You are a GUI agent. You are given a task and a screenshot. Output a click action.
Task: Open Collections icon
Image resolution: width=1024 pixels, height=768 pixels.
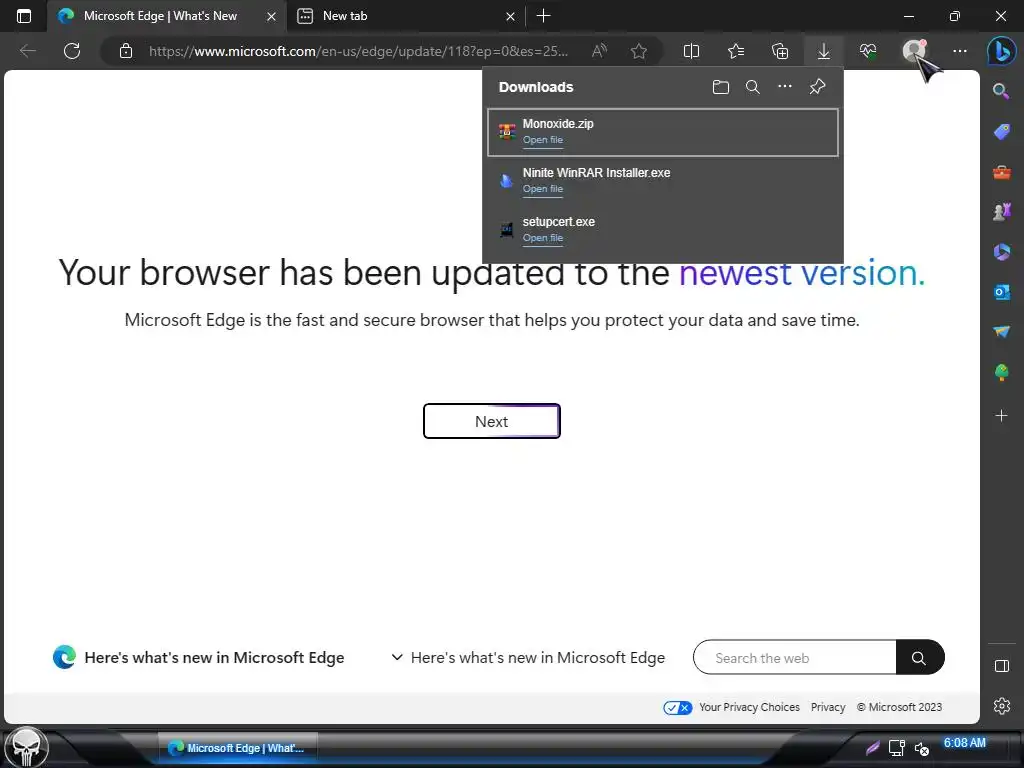(780, 51)
